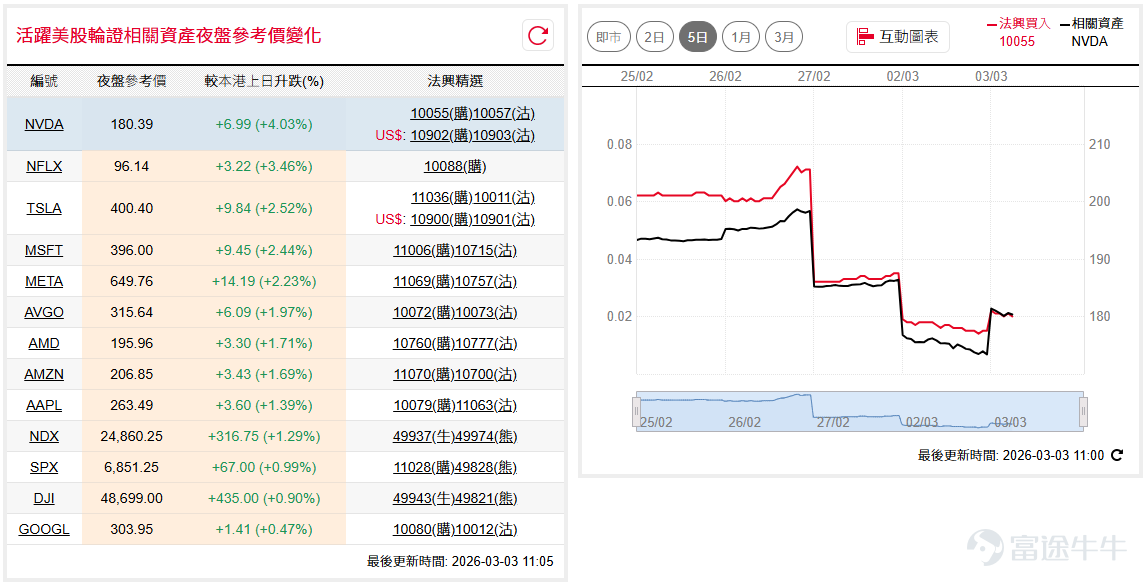
Task: Grab the left handle of chart range slider
Action: click(636, 411)
